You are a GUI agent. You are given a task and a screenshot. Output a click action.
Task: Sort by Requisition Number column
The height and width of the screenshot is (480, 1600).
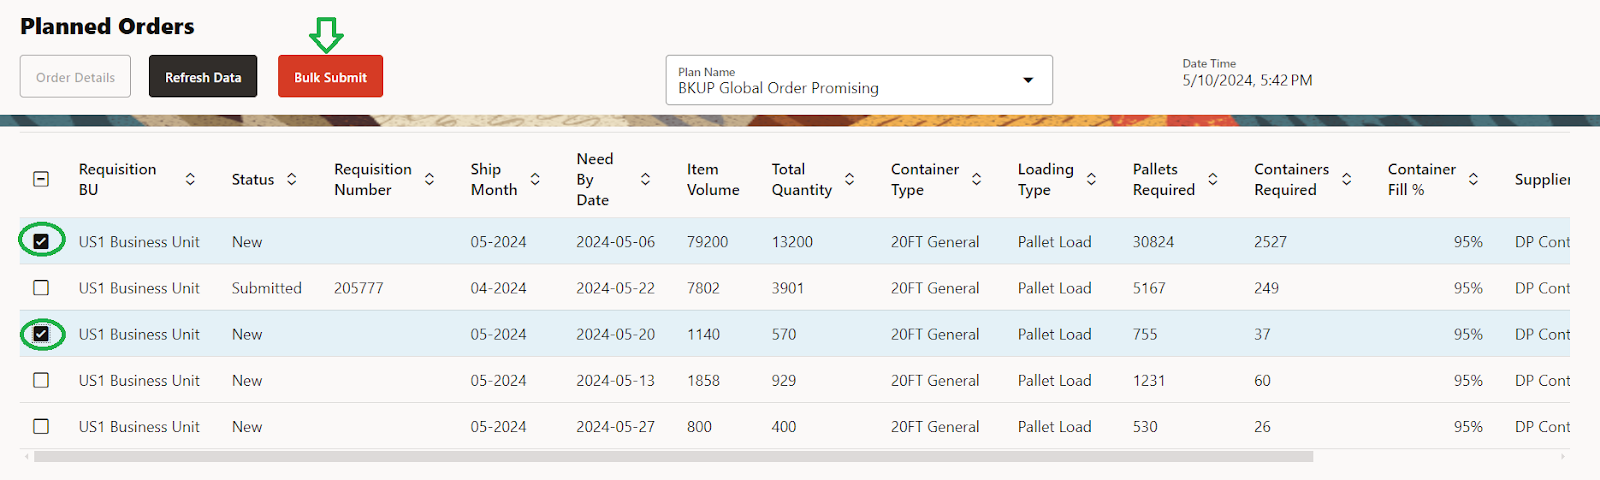coord(429,179)
